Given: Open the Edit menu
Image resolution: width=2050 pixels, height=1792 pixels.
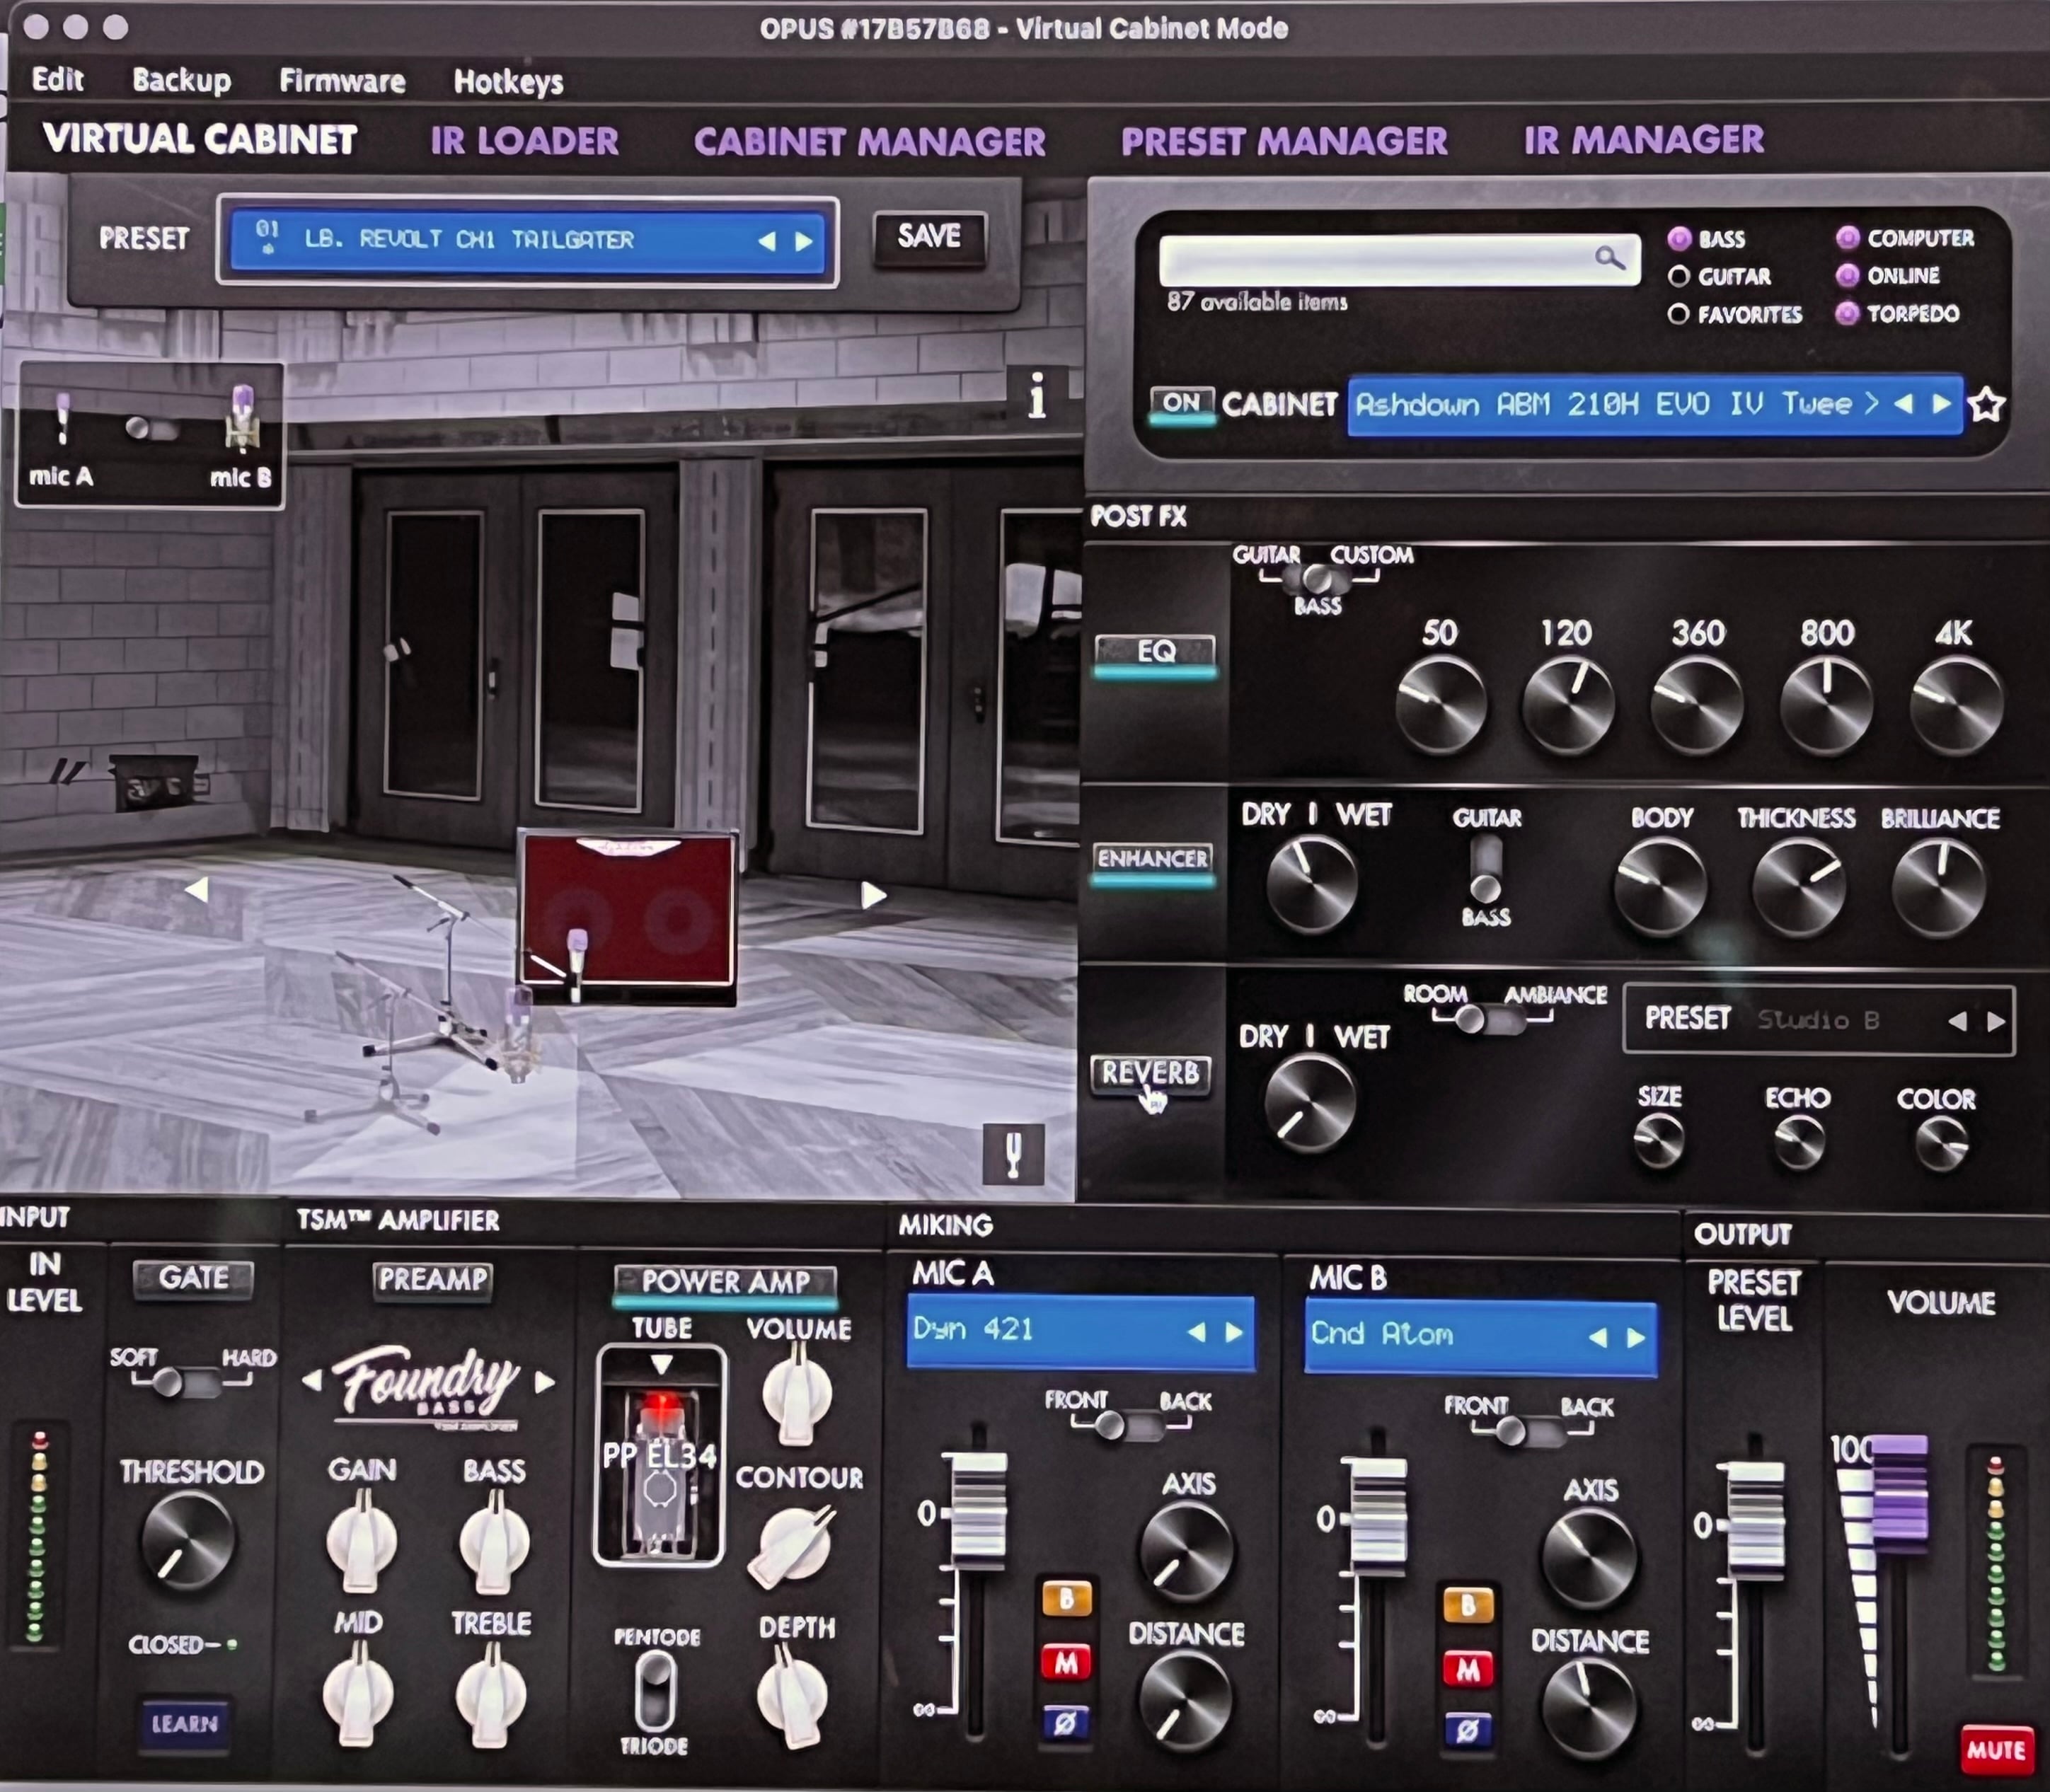Looking at the screenshot, I should pyautogui.click(x=57, y=79).
